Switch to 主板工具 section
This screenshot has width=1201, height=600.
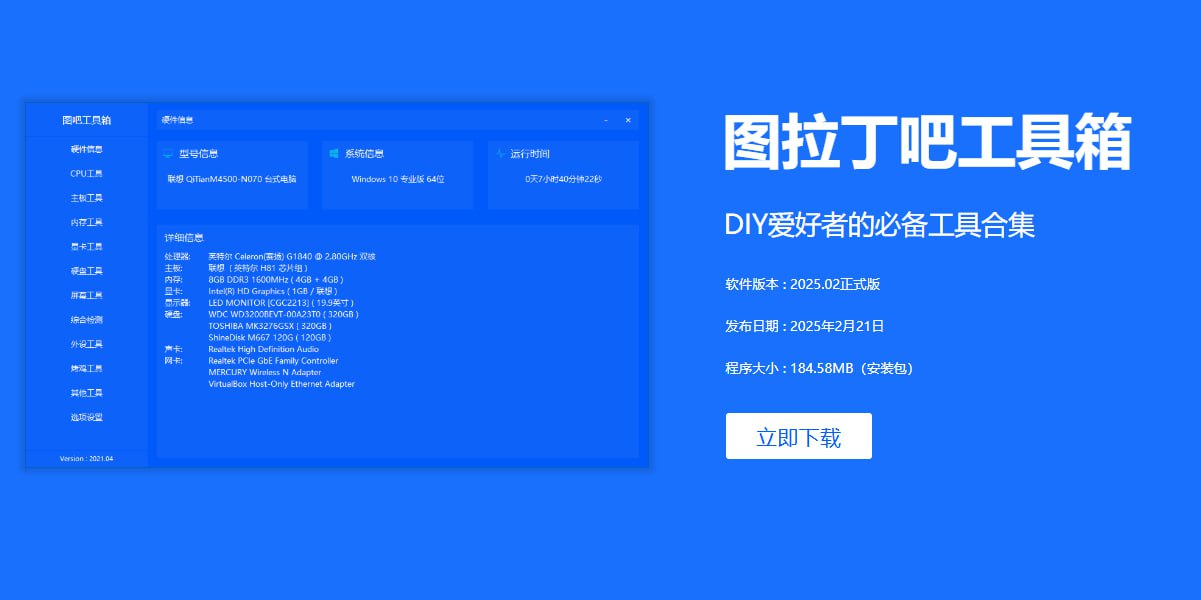click(x=87, y=198)
